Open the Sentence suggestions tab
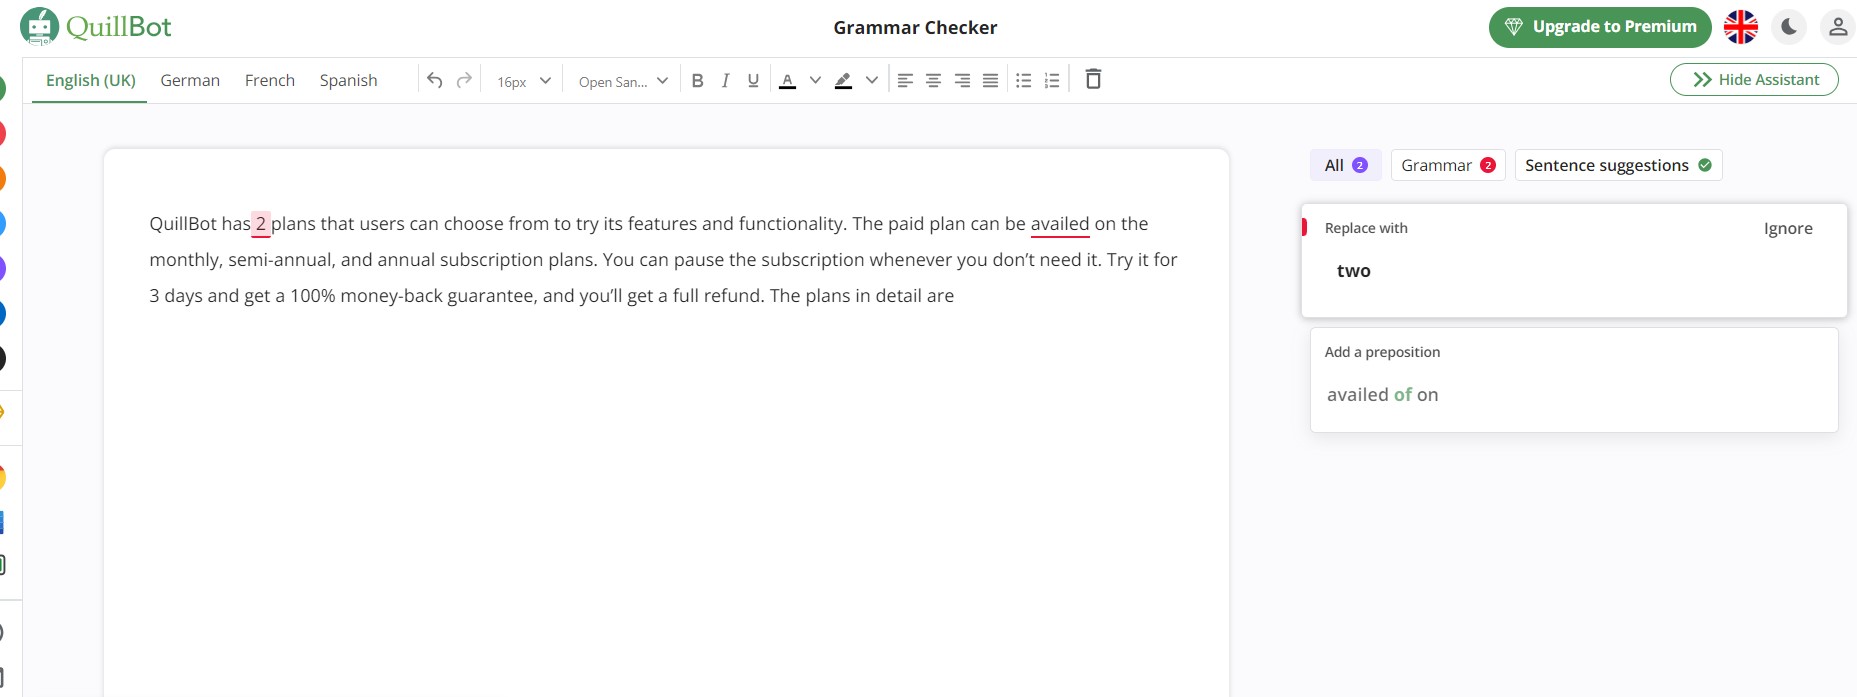 pos(1618,165)
